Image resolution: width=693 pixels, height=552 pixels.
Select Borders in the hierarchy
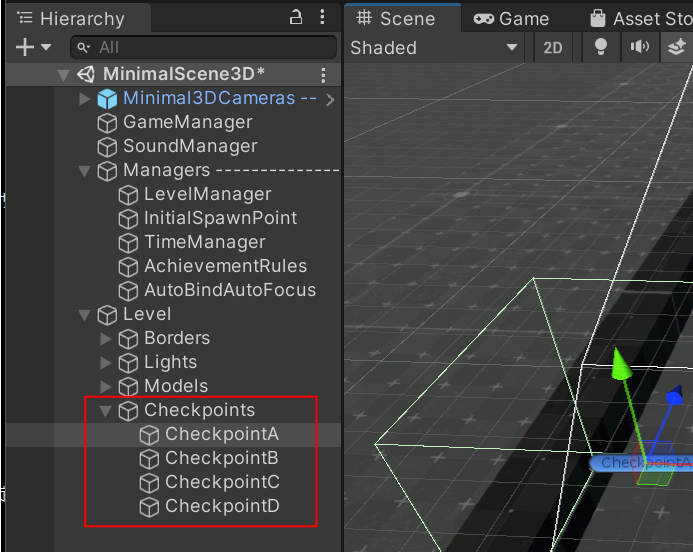177,338
